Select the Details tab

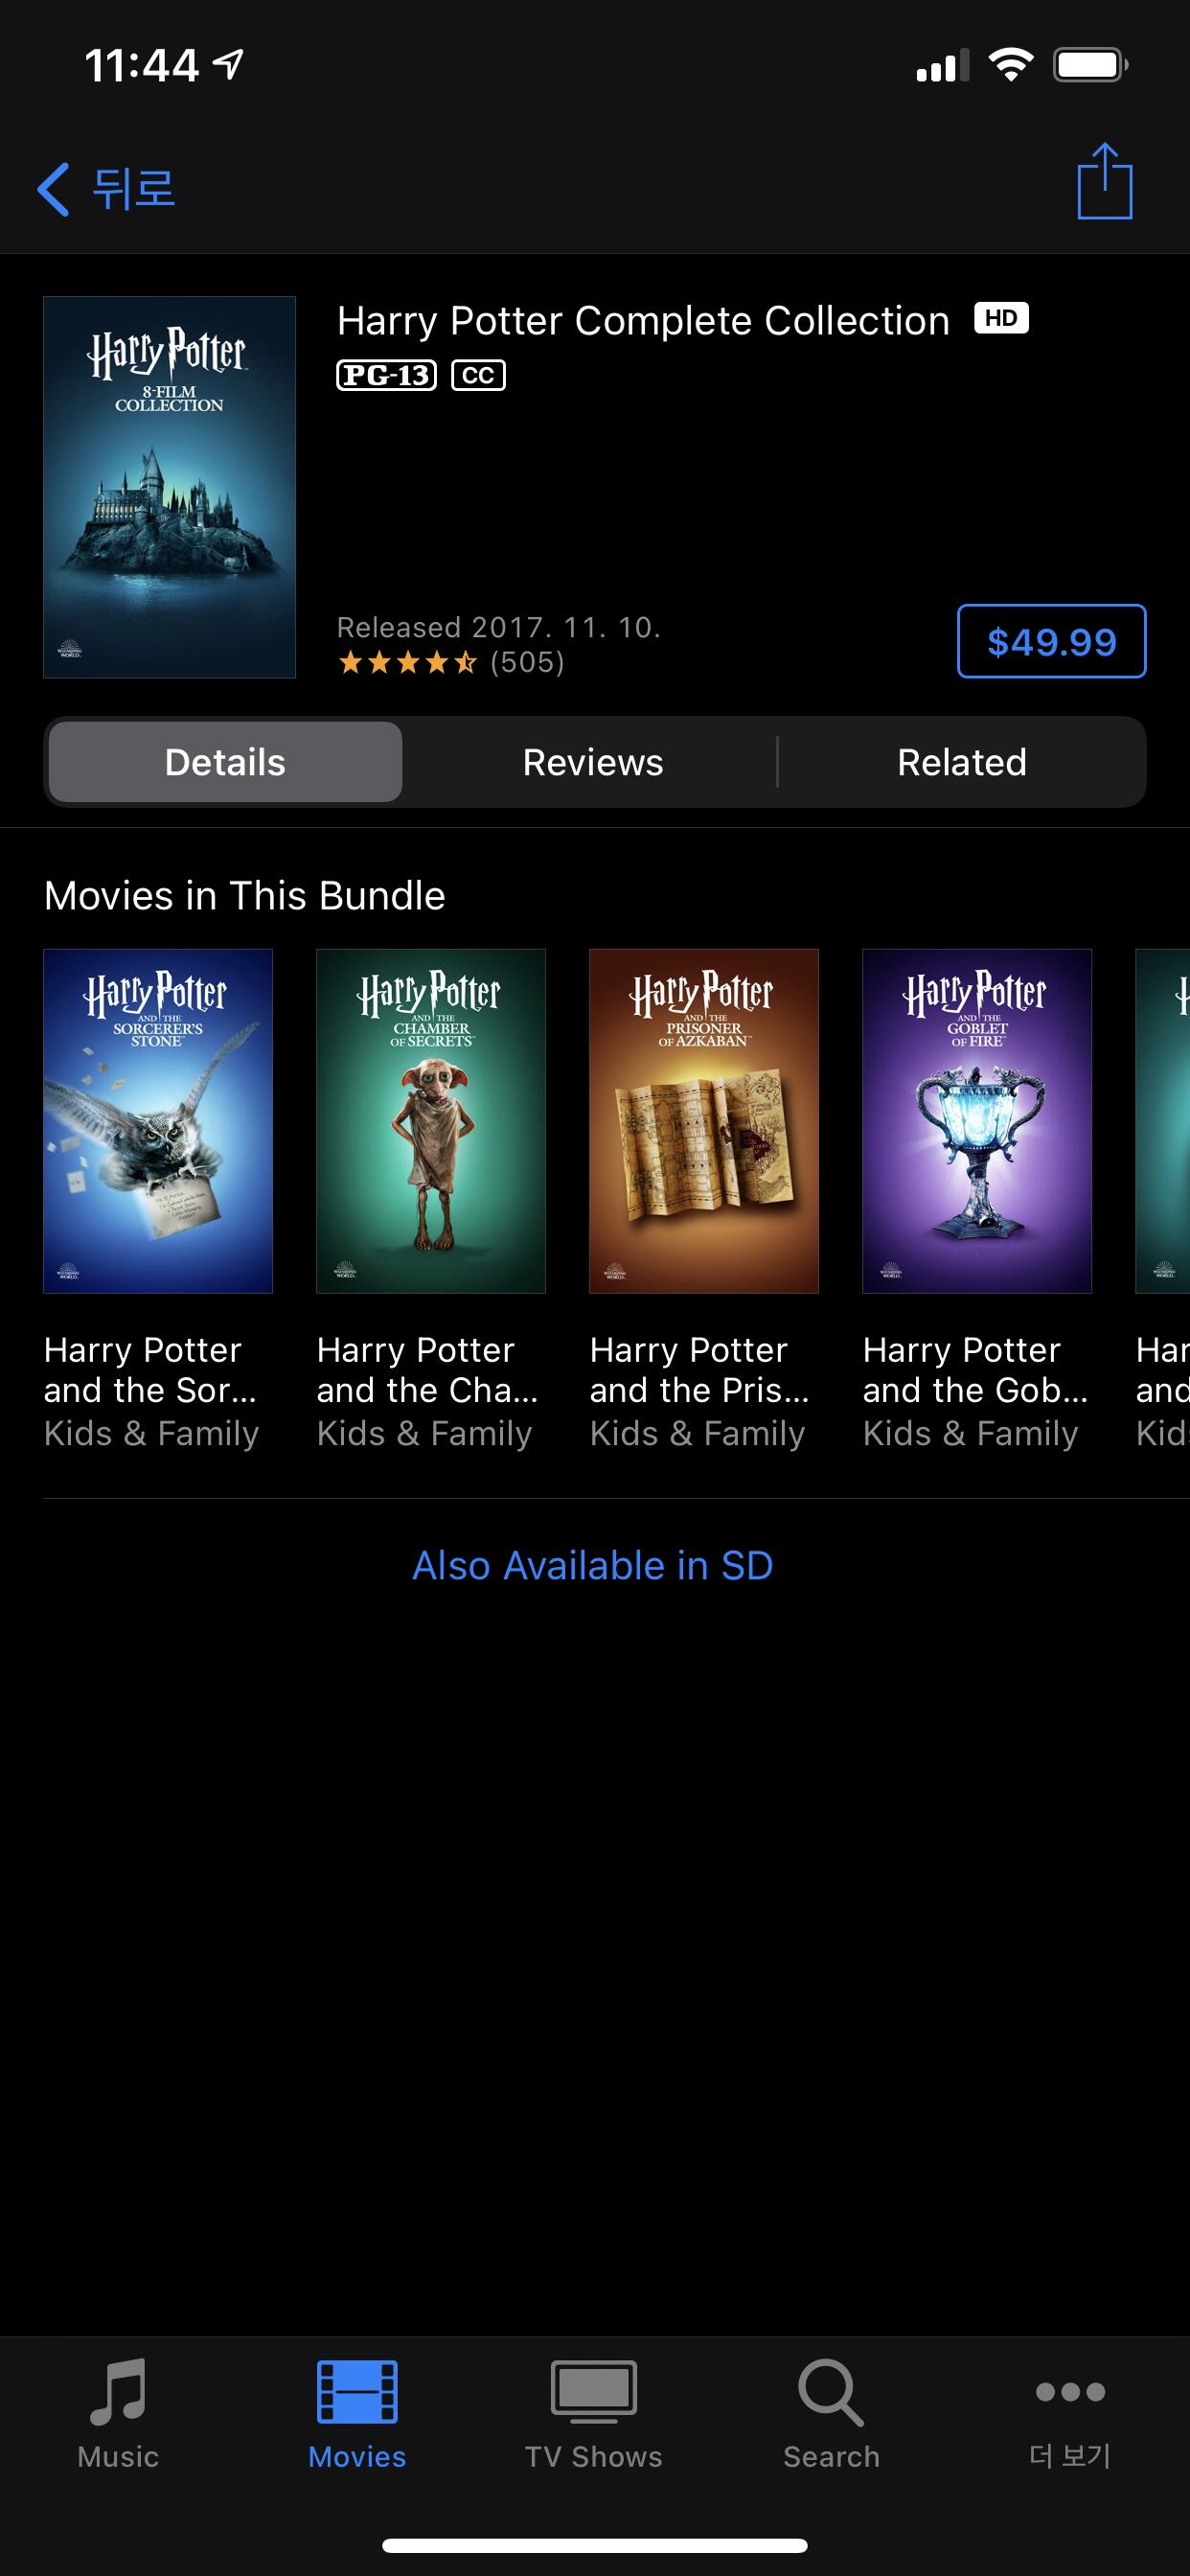[225, 762]
